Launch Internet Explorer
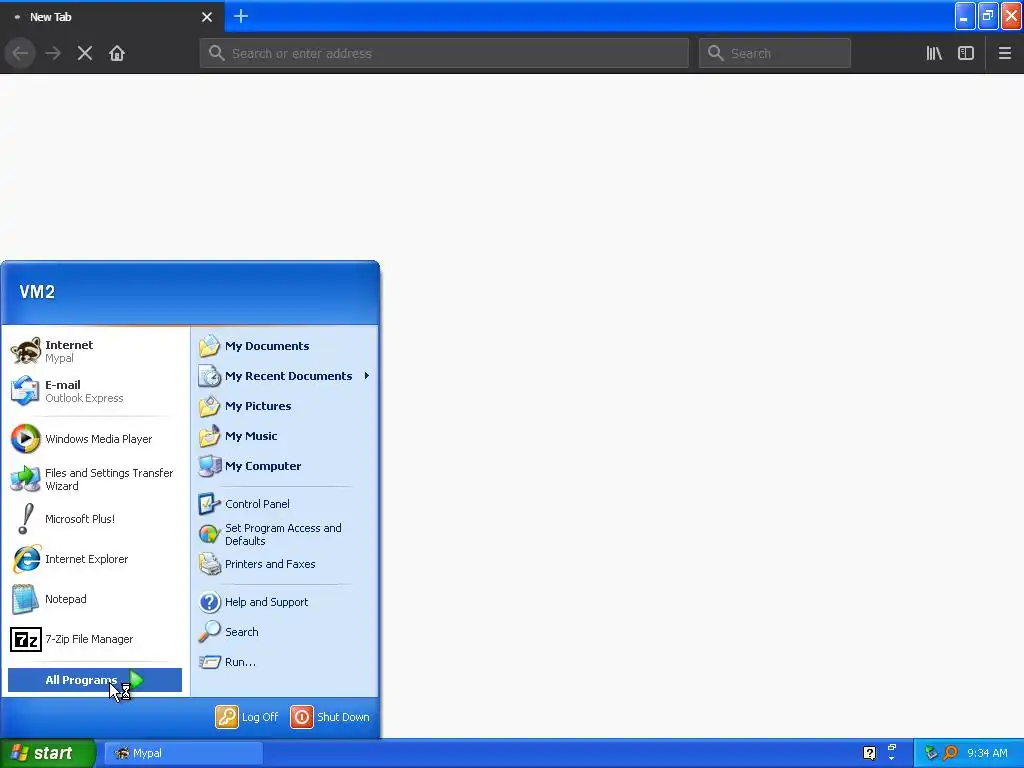The image size is (1024, 768). tap(95, 559)
